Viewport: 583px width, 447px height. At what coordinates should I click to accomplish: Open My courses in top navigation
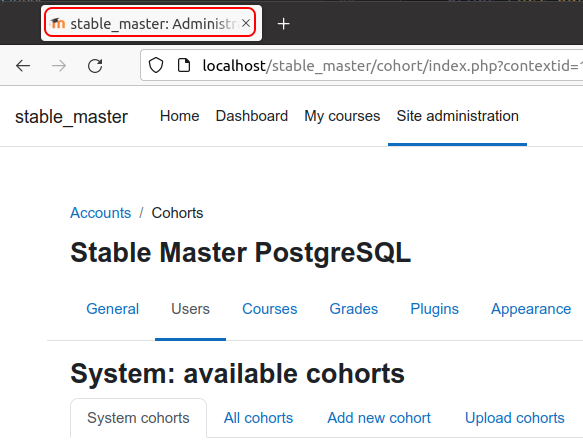click(342, 116)
